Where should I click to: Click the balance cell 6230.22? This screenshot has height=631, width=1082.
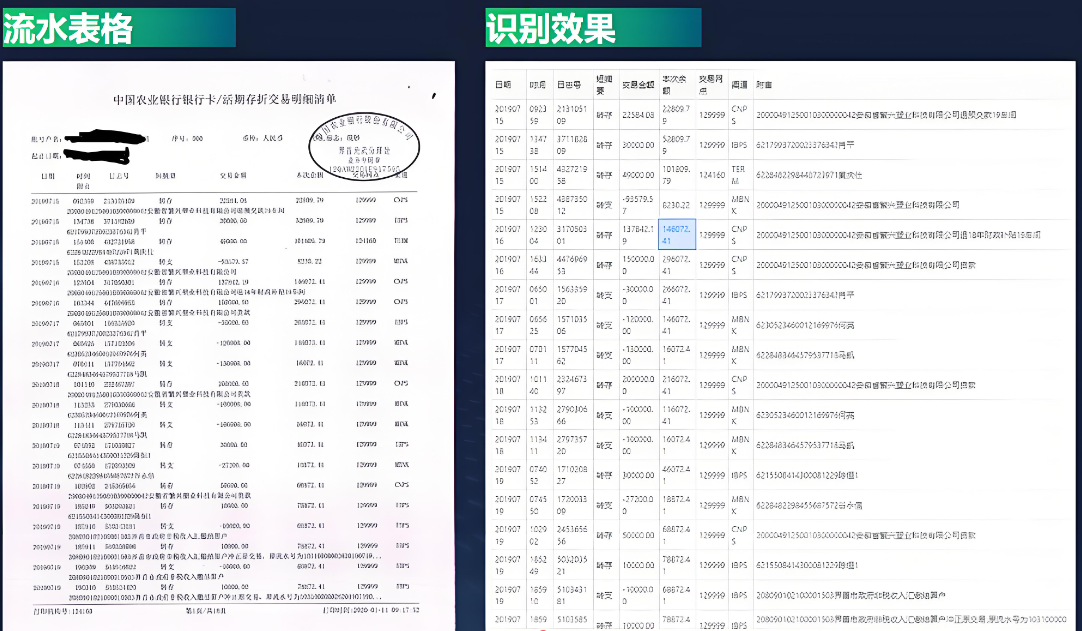click(676, 205)
